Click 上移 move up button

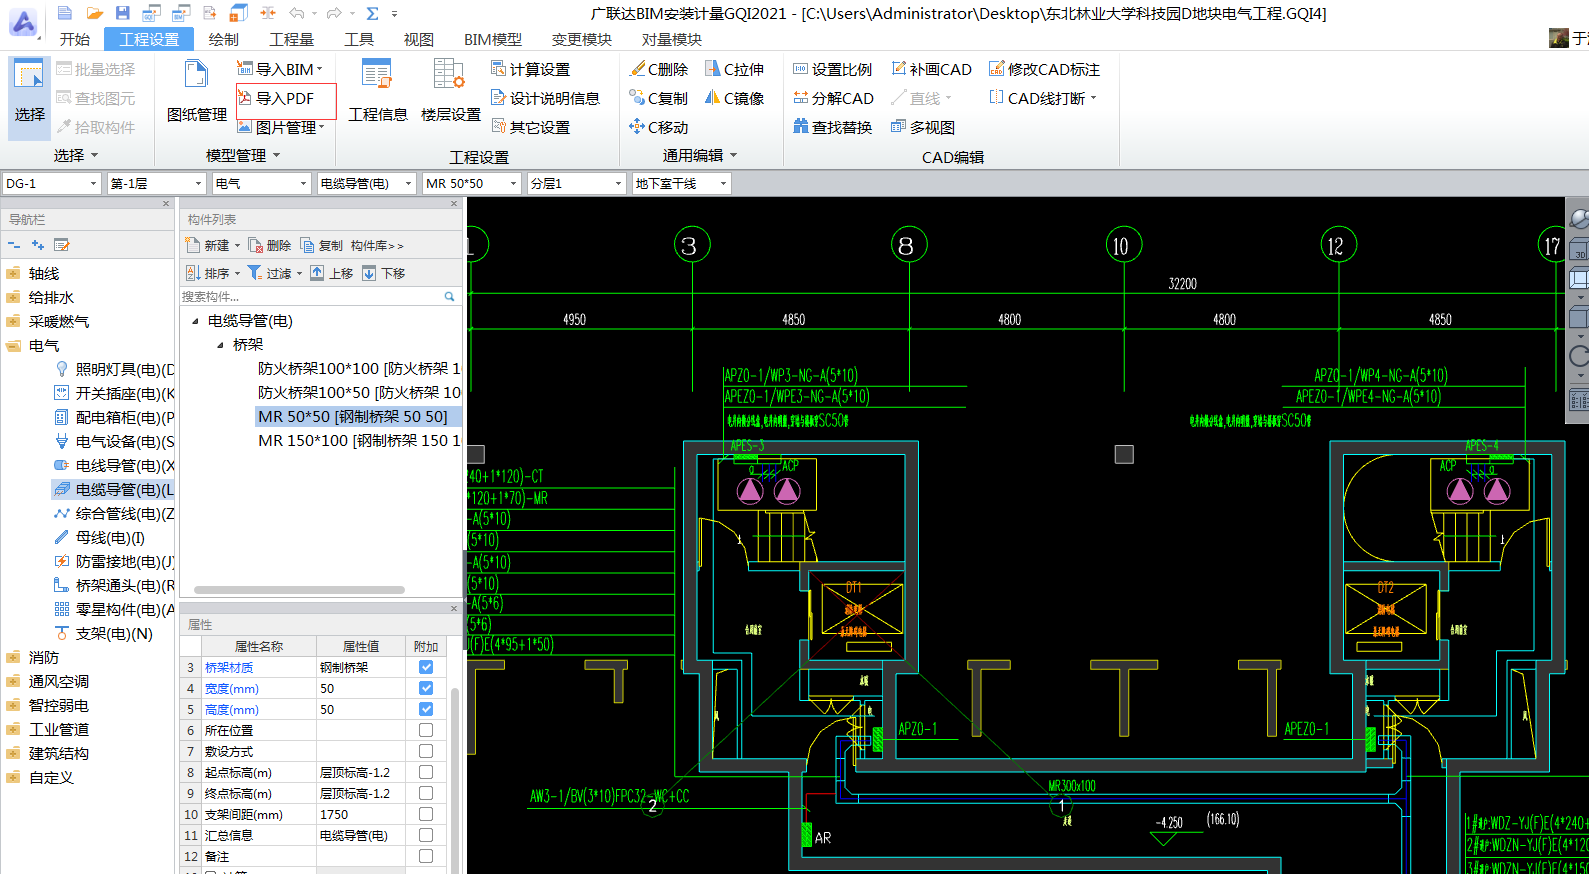pos(332,273)
